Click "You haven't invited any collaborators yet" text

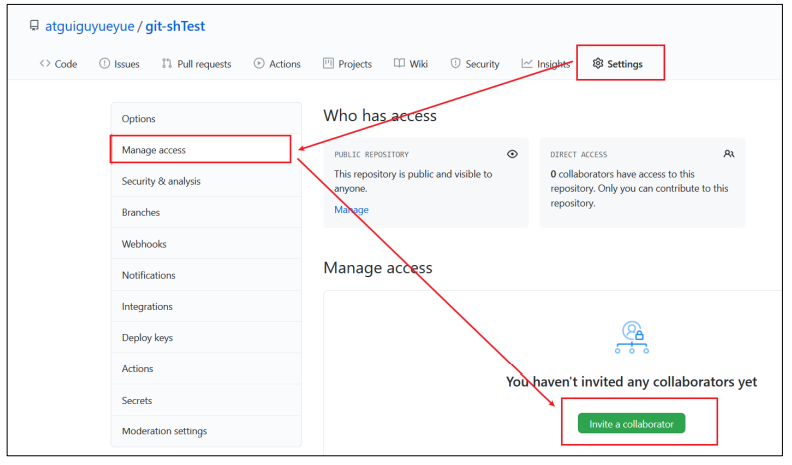coord(631,382)
